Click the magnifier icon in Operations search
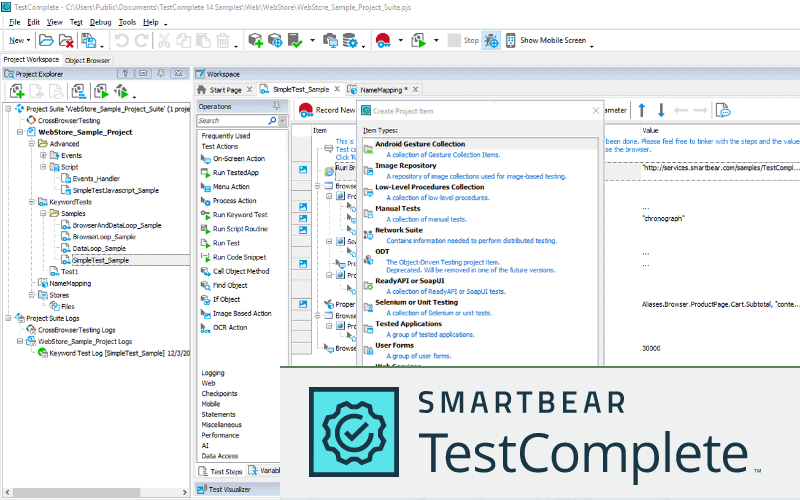The image size is (800, 500). tap(272, 121)
